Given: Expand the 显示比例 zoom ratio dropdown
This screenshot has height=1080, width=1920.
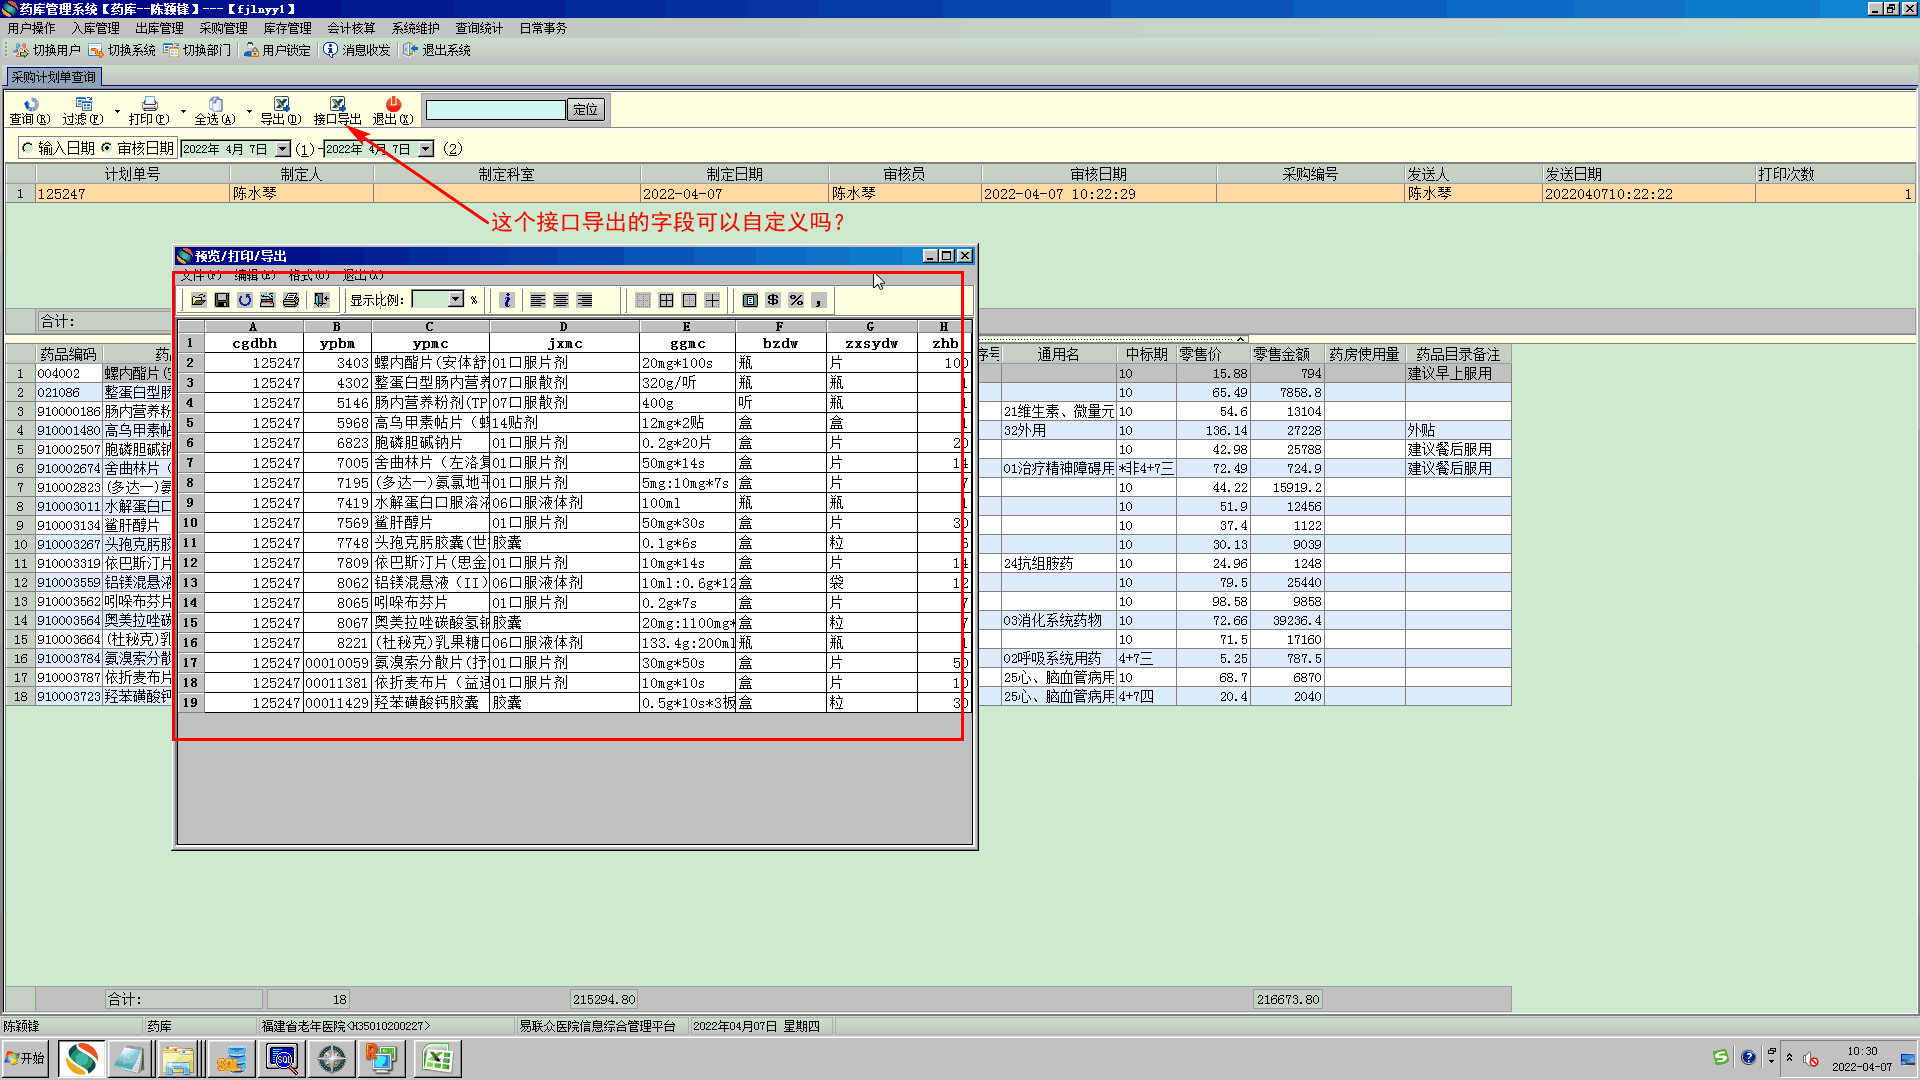Looking at the screenshot, I should point(456,299).
